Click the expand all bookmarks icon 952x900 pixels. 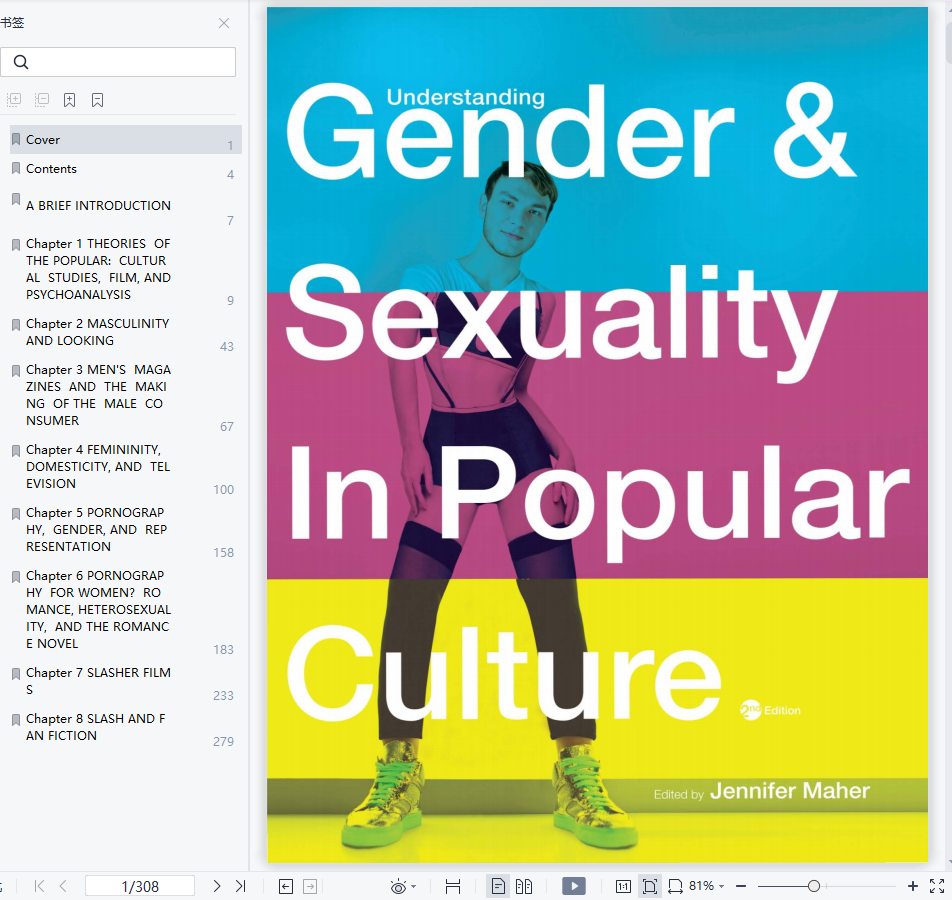coord(14,100)
